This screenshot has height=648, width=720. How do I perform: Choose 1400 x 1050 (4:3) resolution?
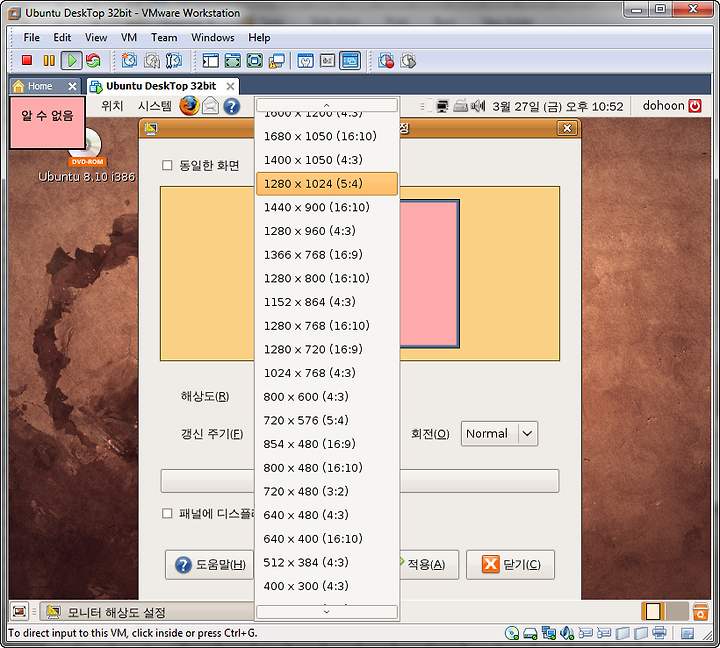[x=326, y=160]
